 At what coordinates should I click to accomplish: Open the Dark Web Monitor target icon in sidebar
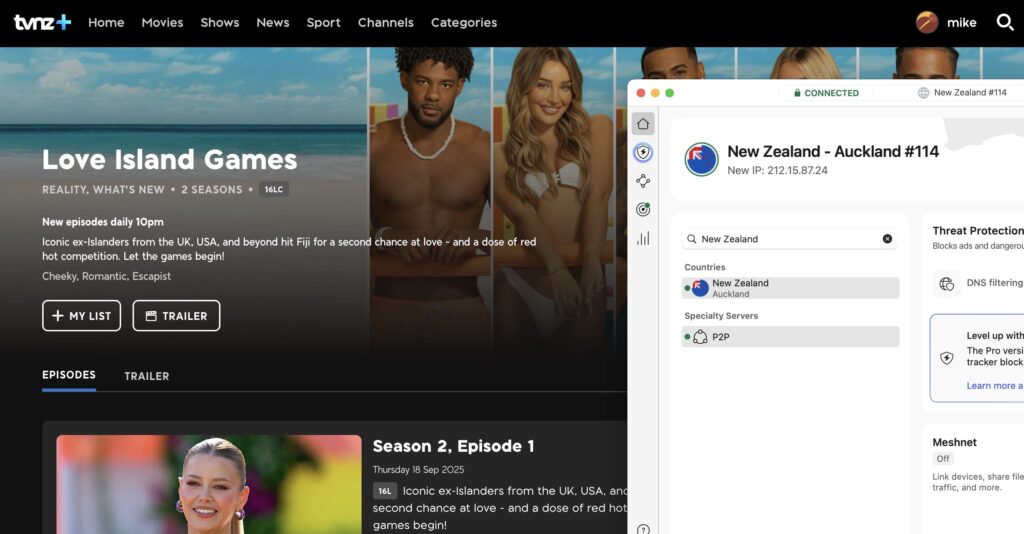coord(643,209)
